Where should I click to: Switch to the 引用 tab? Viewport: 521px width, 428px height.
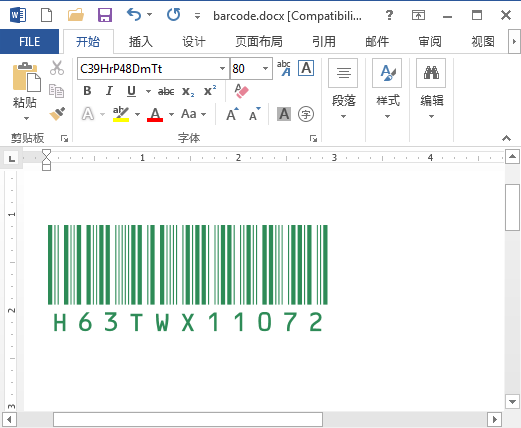click(x=324, y=42)
